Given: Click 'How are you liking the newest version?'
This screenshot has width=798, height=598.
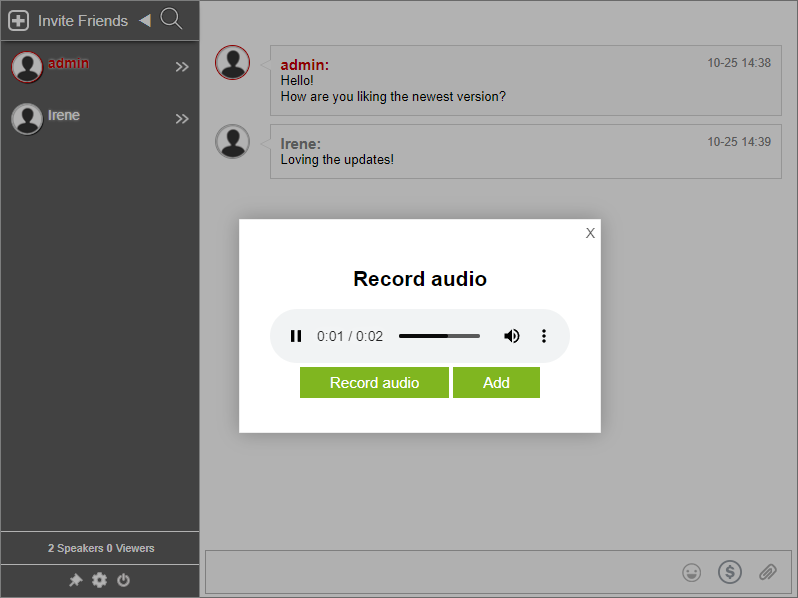Looking at the screenshot, I should coord(393,96).
